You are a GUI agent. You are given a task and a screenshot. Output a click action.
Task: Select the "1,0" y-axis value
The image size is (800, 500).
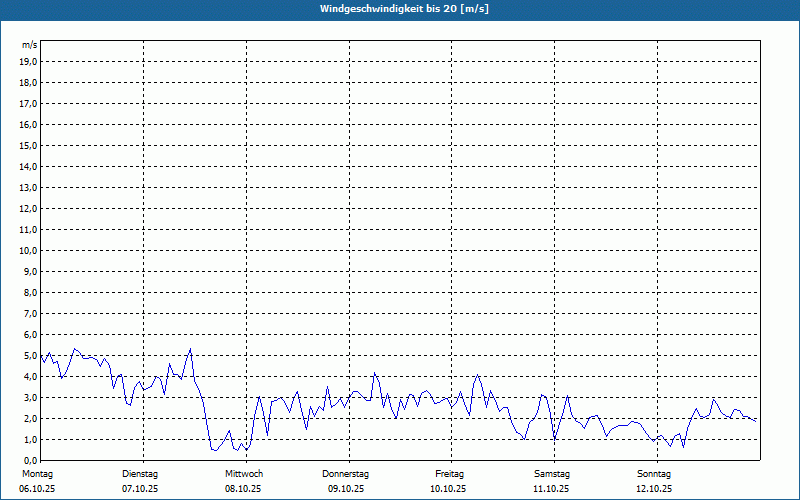[x=30, y=439]
